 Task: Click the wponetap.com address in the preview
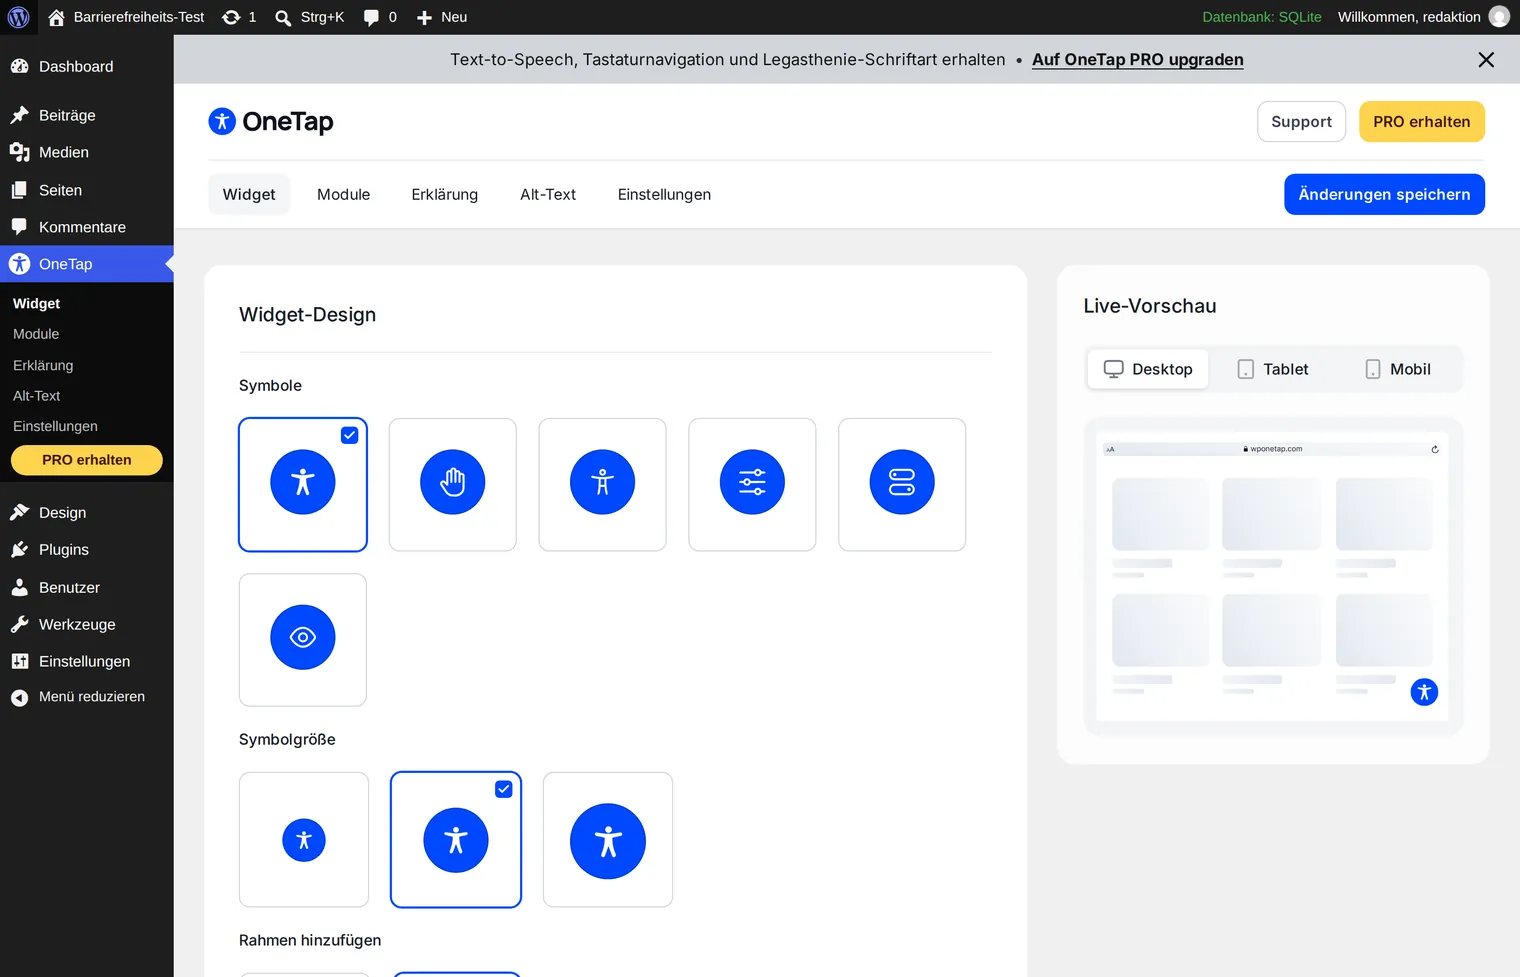1272,449
